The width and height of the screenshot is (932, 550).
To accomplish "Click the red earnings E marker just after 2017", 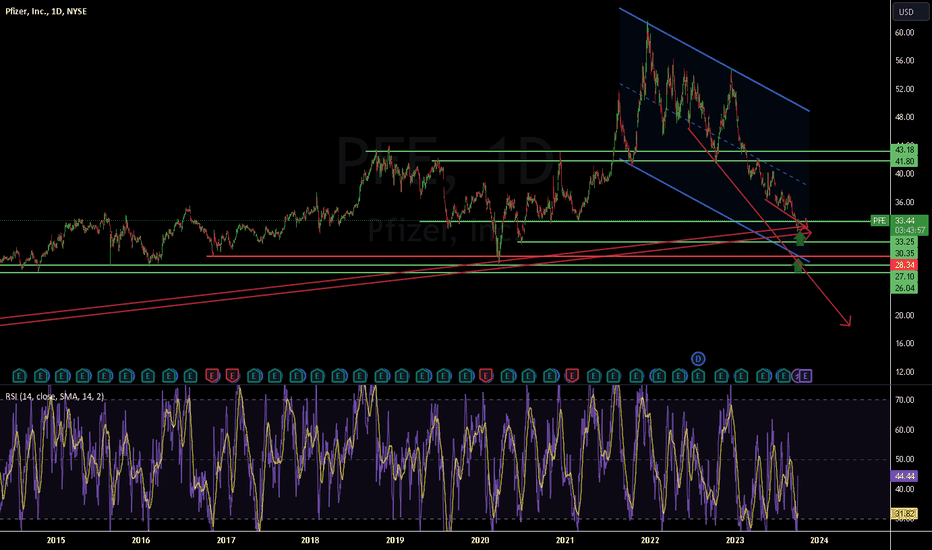I will point(232,376).
